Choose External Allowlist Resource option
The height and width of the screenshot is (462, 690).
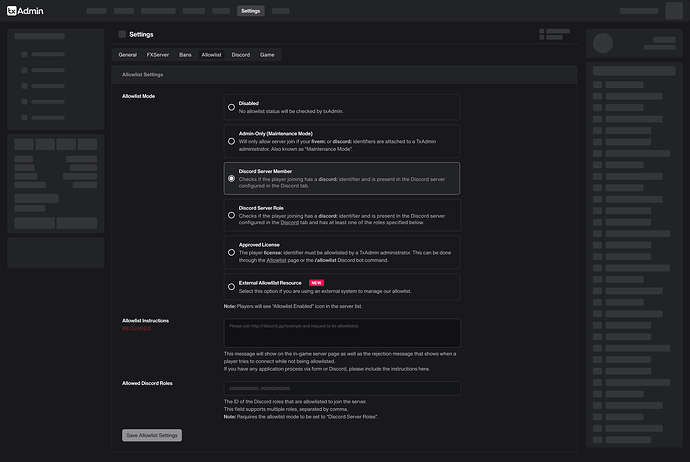tap(341, 287)
